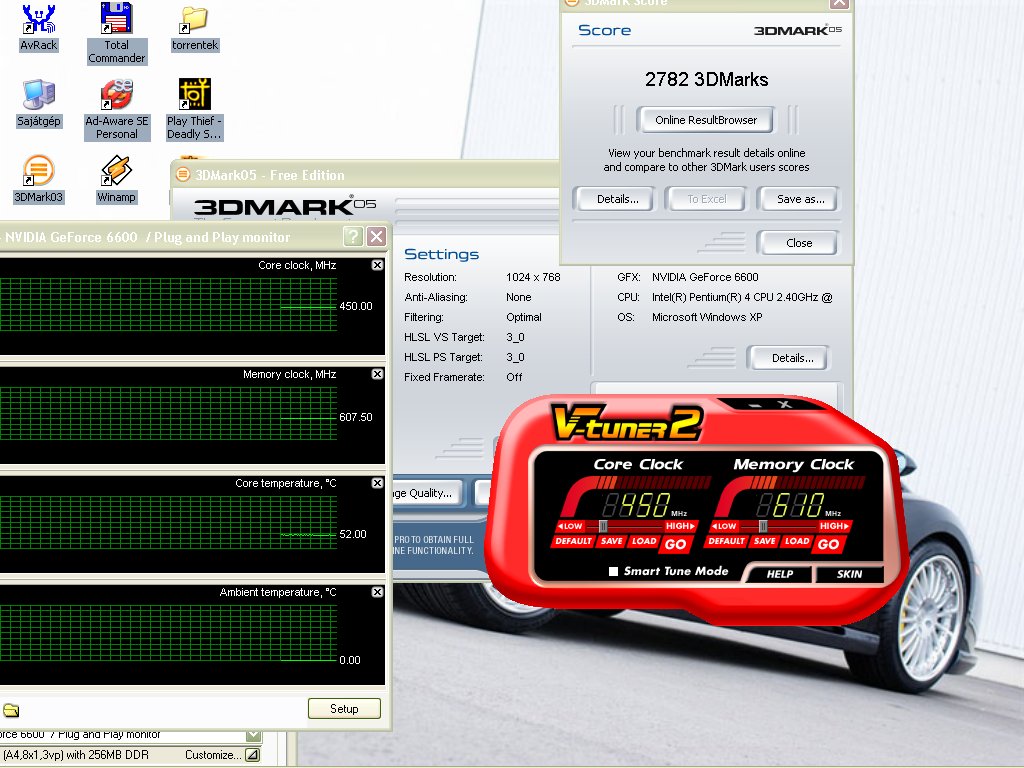Click LOW under Core Clock
The image size is (1024, 768).
click(x=569, y=526)
